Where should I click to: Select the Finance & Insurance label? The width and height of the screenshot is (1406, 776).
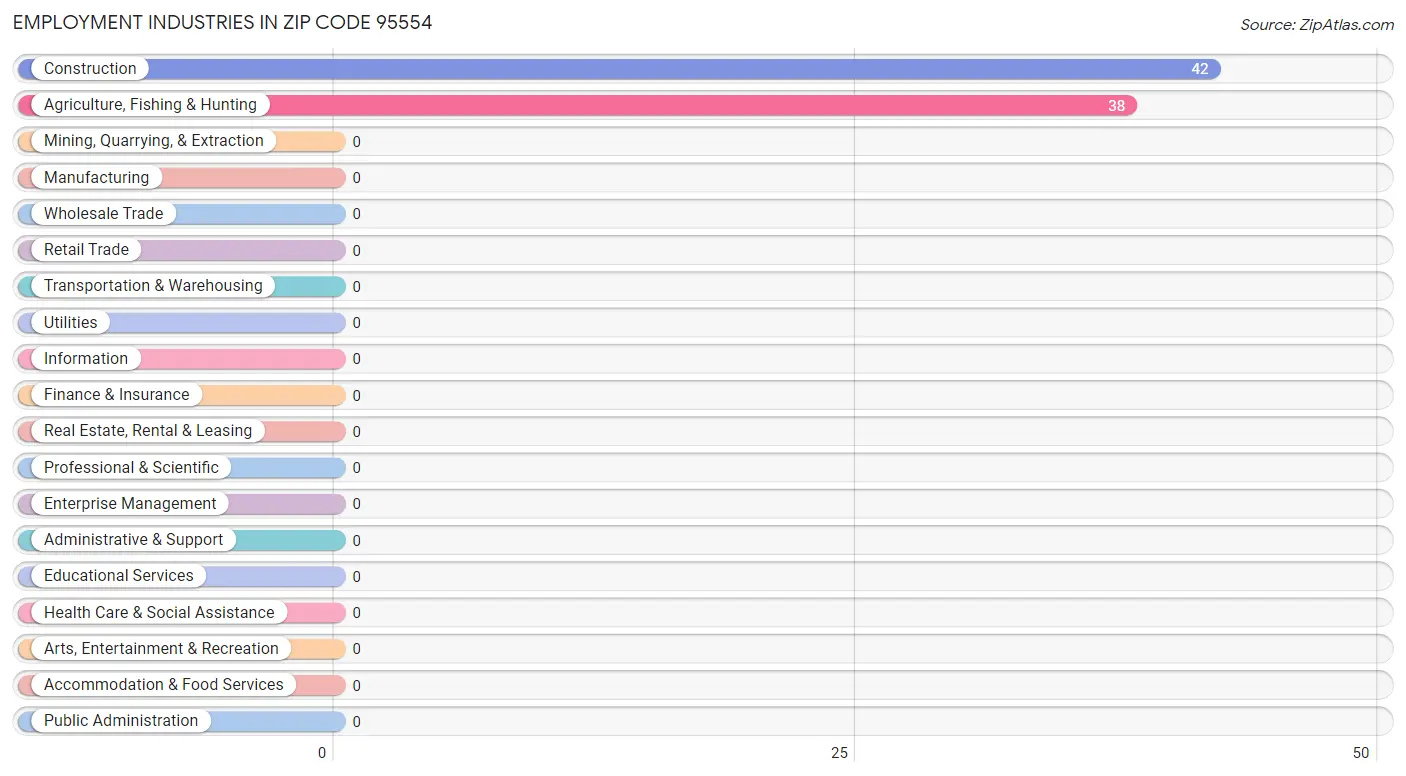click(x=116, y=395)
